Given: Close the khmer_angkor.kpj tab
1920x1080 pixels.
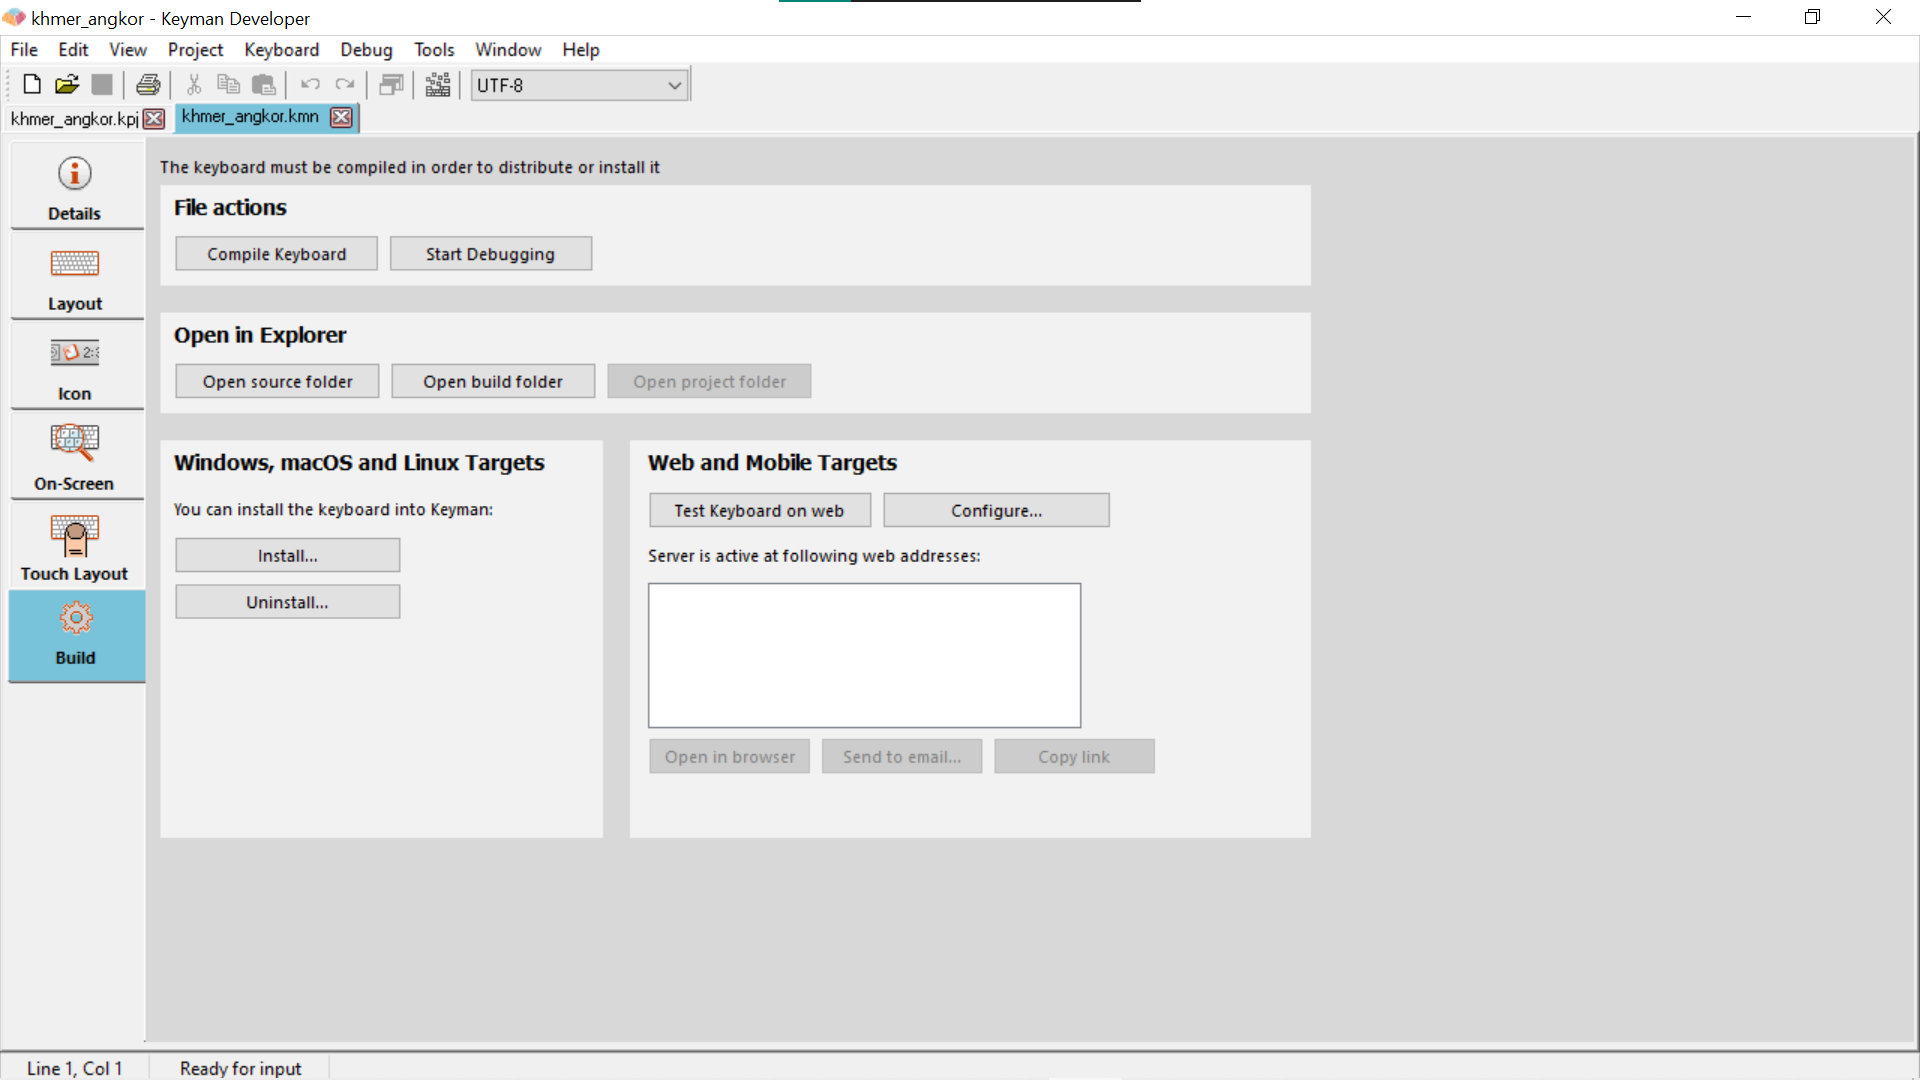Looking at the screenshot, I should [154, 119].
